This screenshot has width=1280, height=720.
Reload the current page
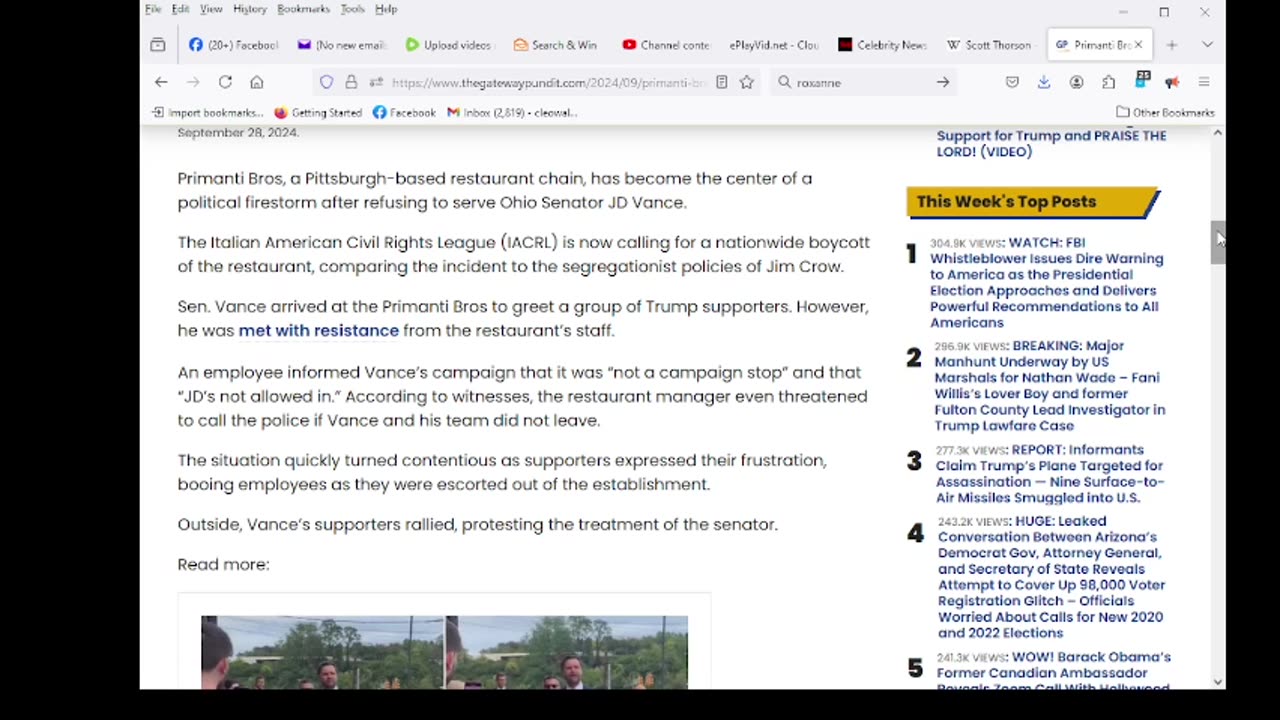(225, 82)
